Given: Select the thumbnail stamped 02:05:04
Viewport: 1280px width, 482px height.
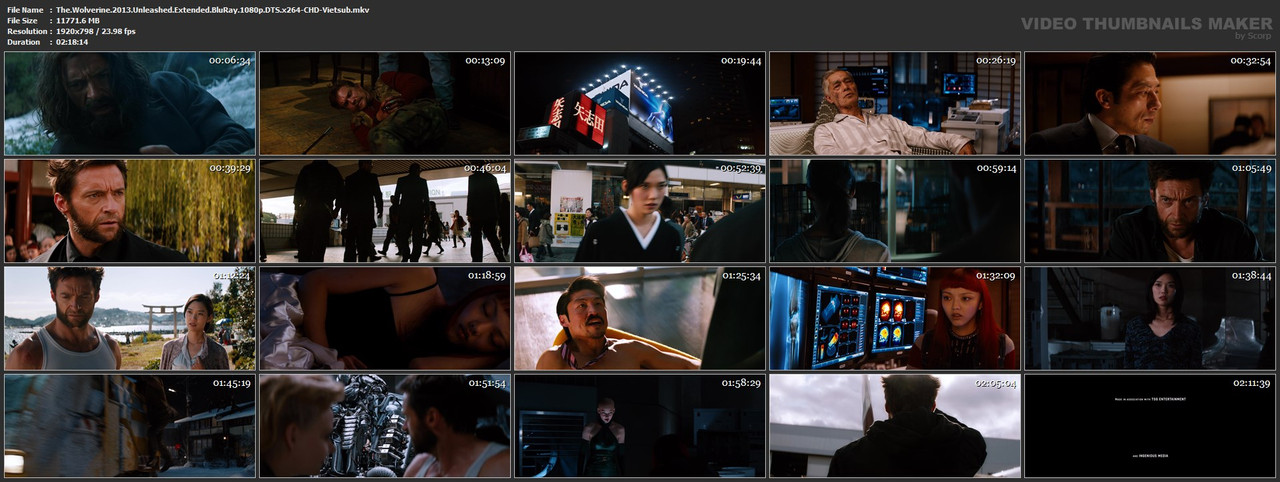Looking at the screenshot, I should tap(895, 425).
